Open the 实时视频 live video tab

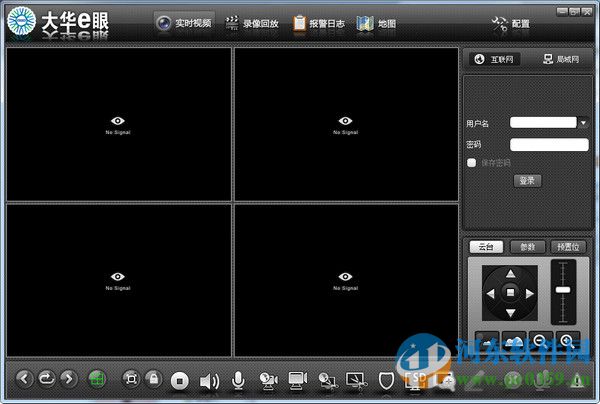point(184,23)
